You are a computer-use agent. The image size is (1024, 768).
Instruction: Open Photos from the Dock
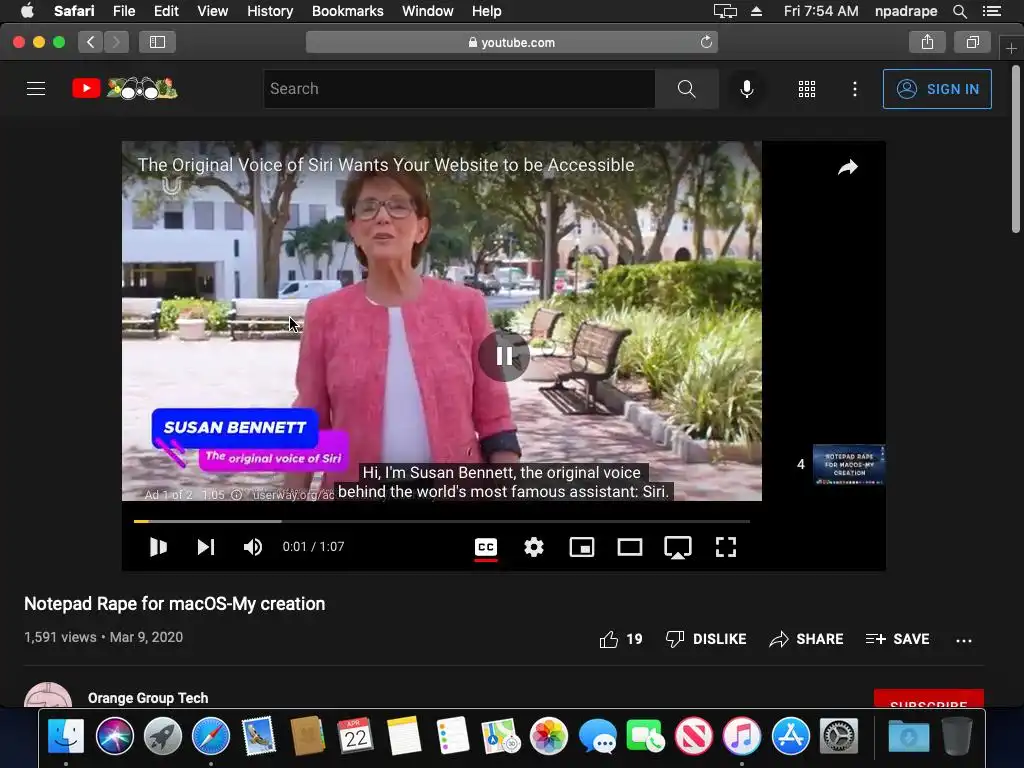pos(549,736)
